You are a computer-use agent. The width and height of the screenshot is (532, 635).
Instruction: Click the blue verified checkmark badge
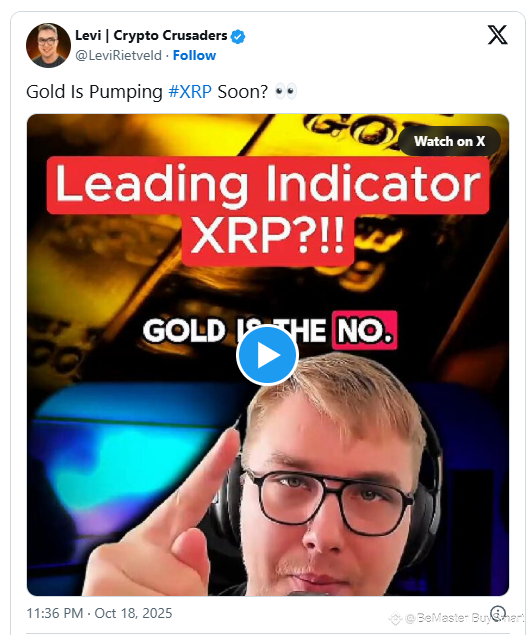pos(238,37)
